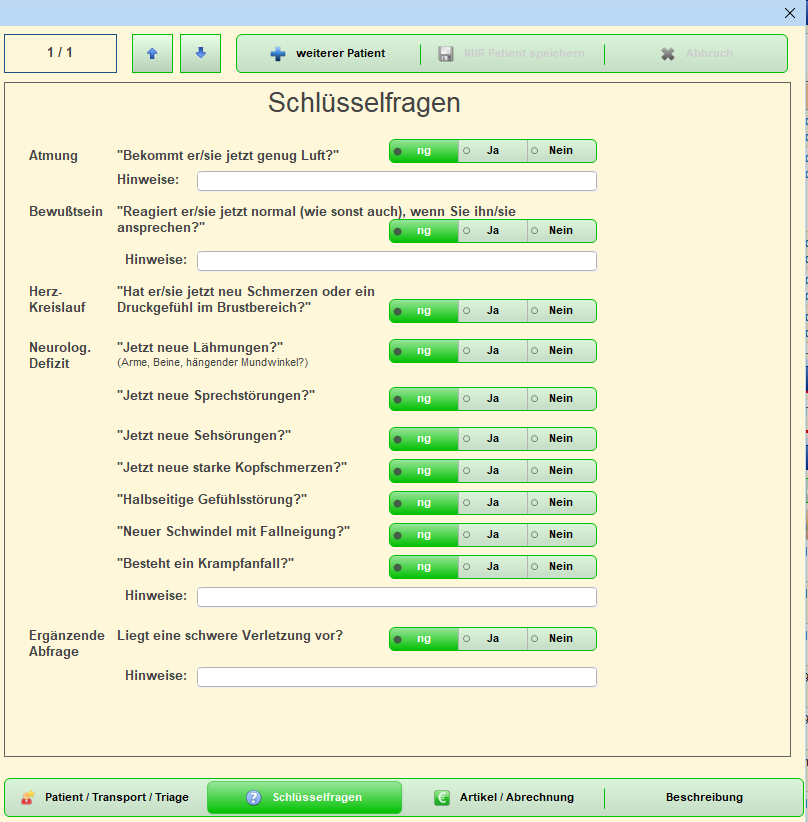Click the 1 / 1 patient counter field

[60, 54]
